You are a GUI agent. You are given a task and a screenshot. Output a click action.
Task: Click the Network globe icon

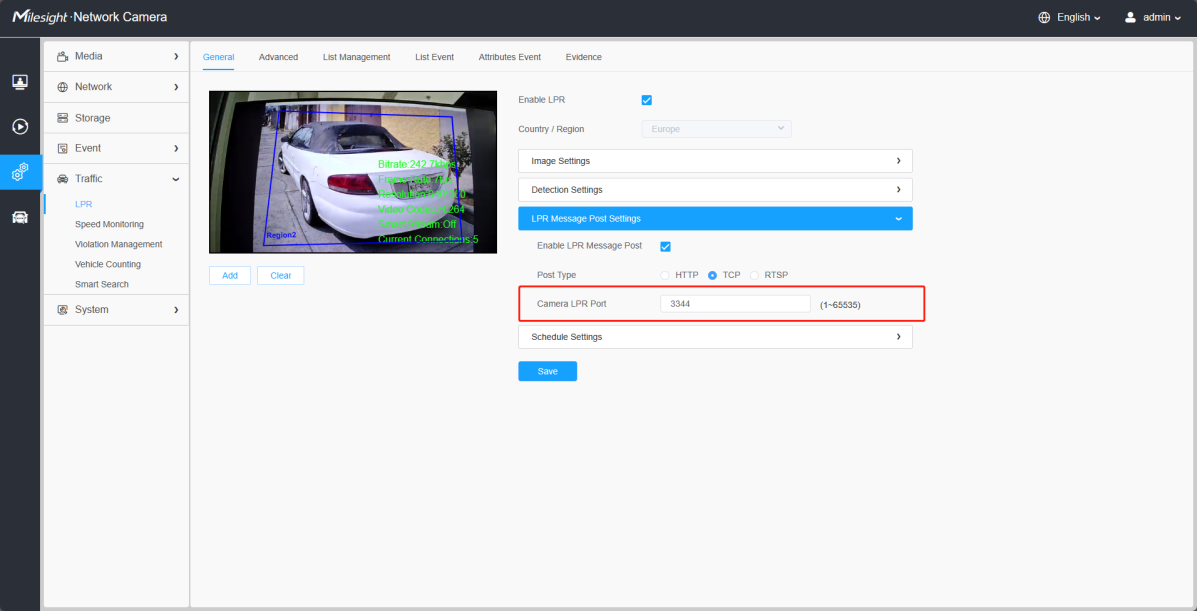[63, 87]
